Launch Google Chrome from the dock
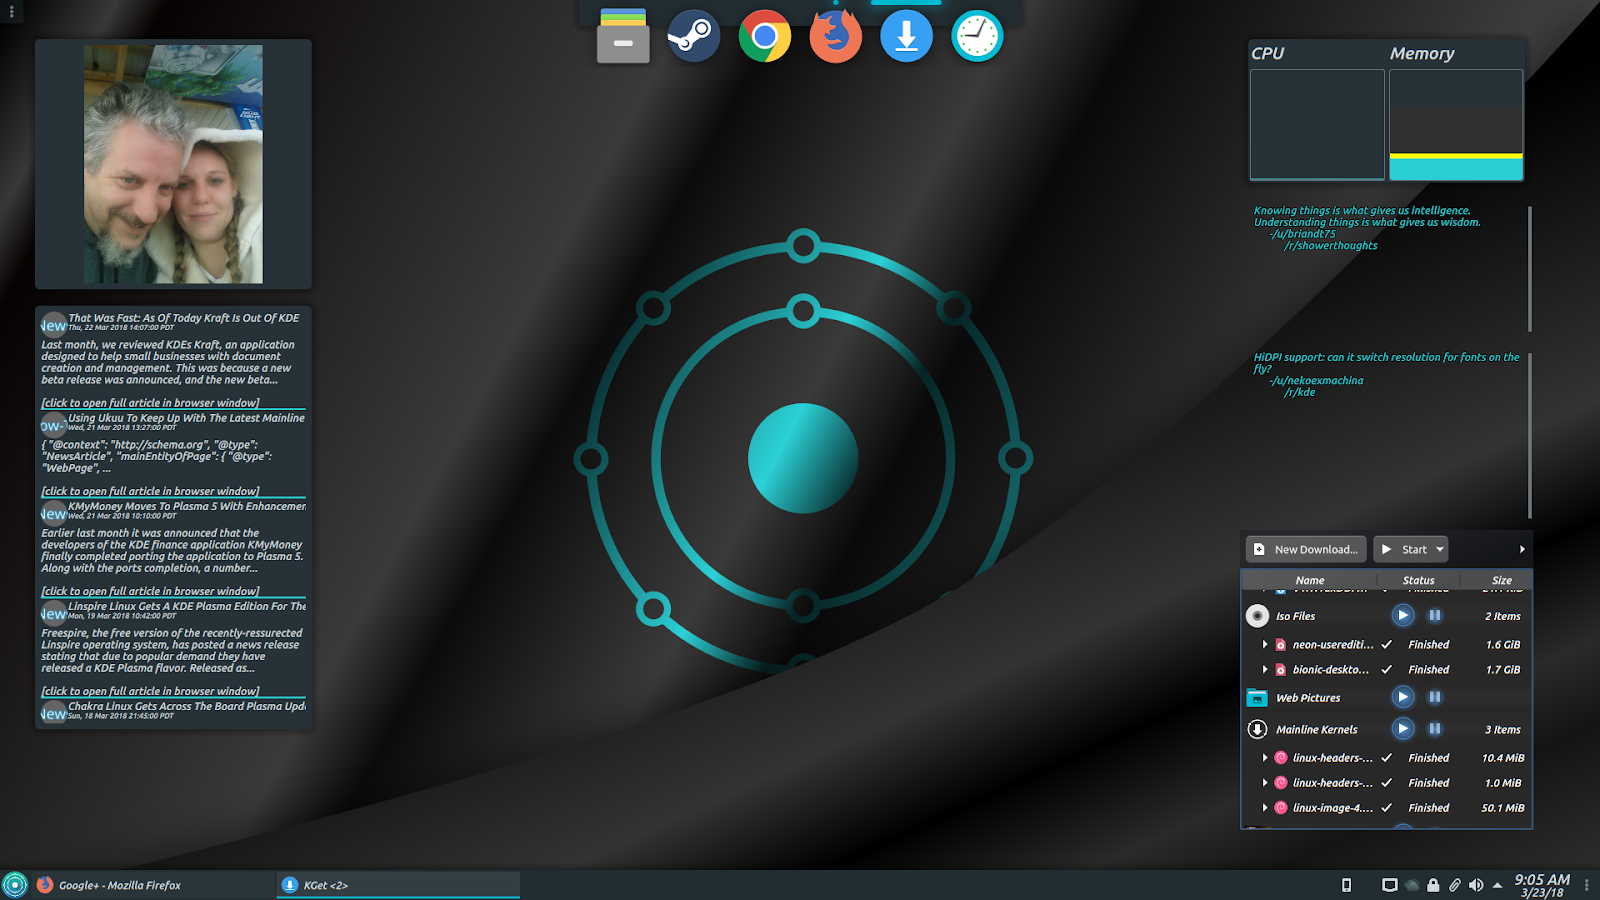This screenshot has height=900, width=1600. point(764,37)
